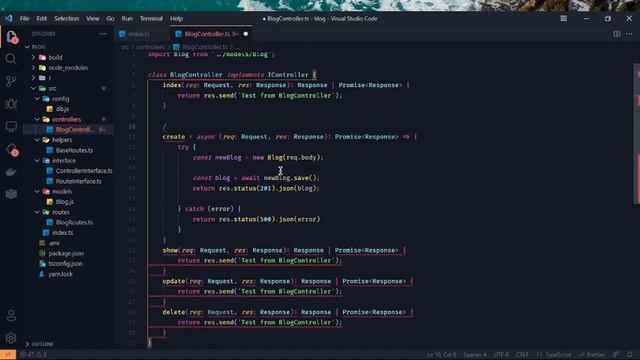Screen dimensions: 640x360
Task: Click the unsaved dot on BlogController.ts tab
Action: (x=246, y=34)
